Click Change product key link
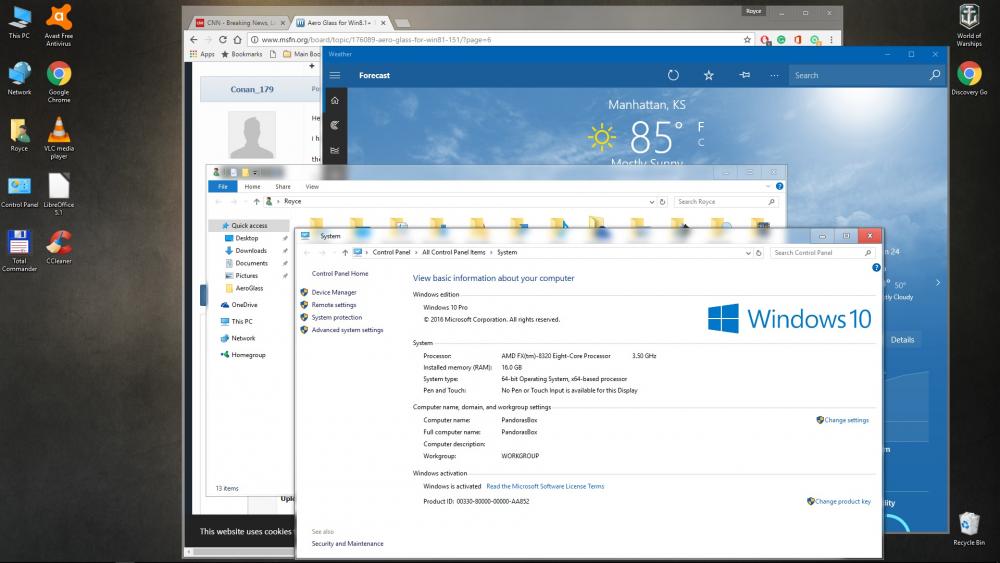The width and height of the screenshot is (1000, 563). [842, 501]
